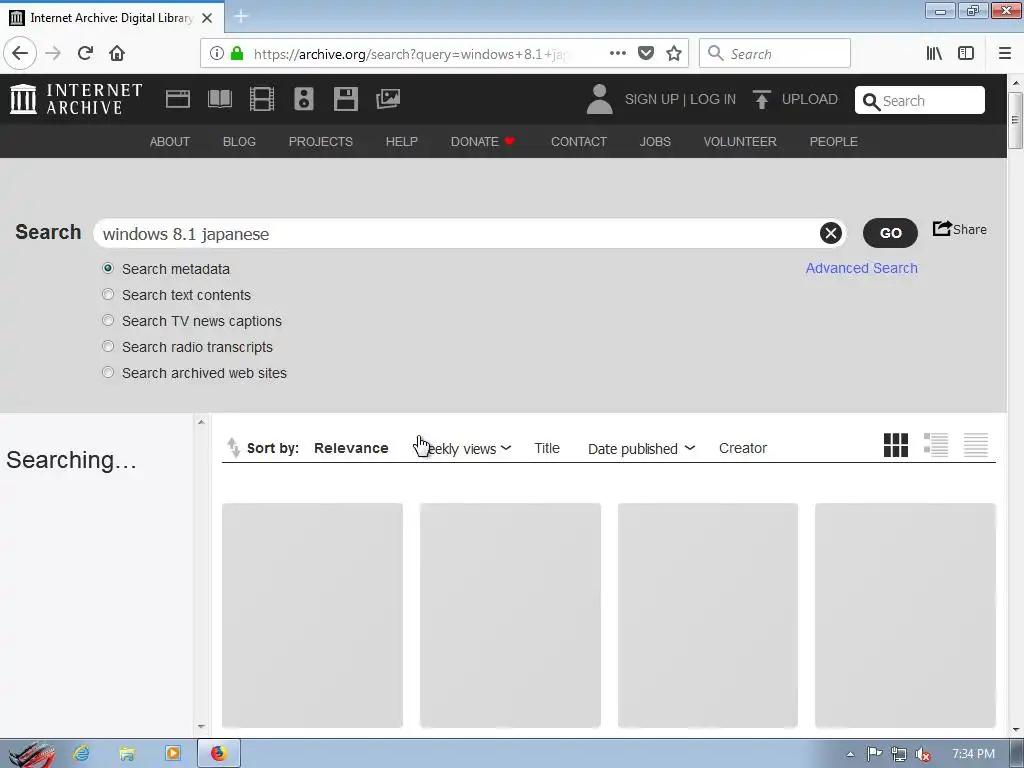Open the BLOG menu item

pos(239,142)
